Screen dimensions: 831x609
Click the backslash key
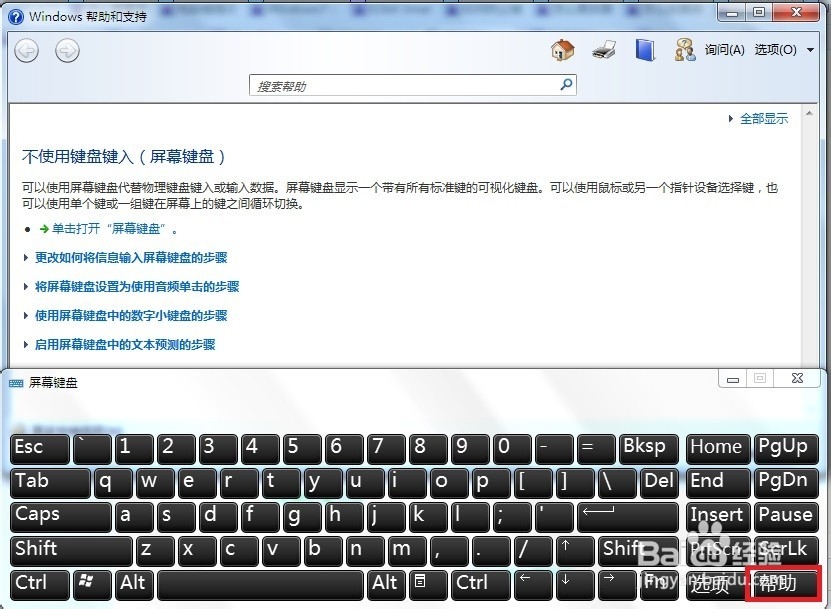click(616, 483)
